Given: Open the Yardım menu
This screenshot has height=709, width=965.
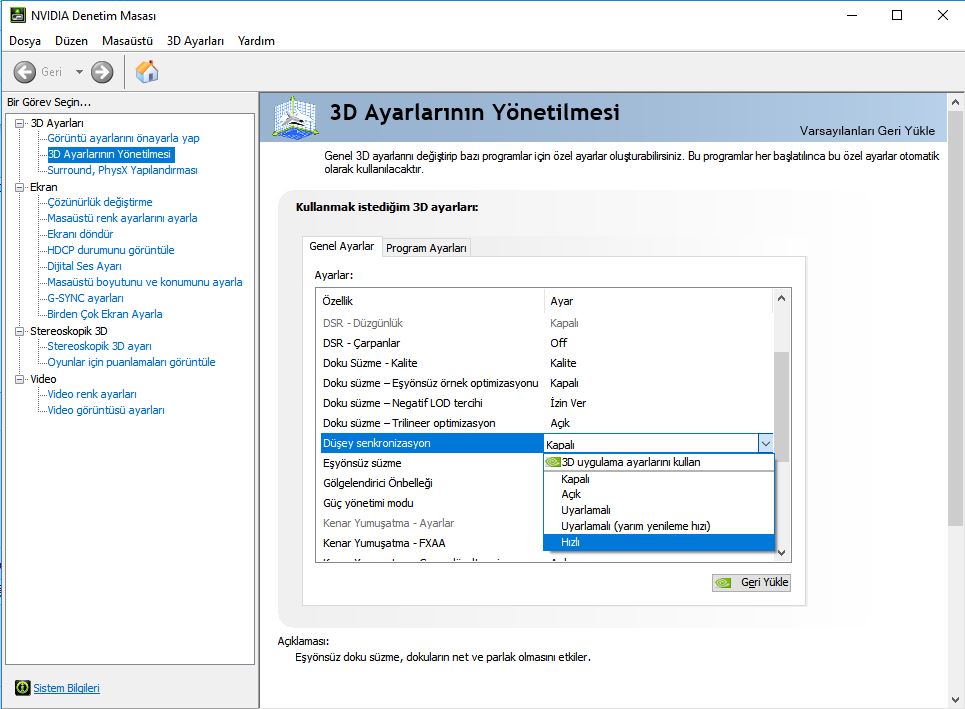Looking at the screenshot, I should pos(256,41).
